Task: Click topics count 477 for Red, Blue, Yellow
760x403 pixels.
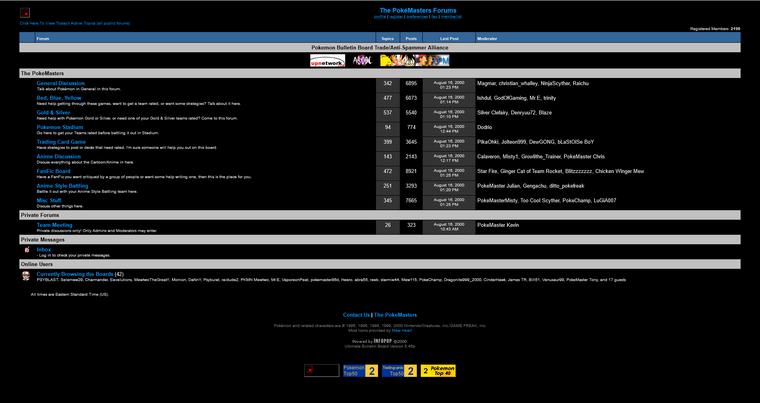Action: [x=388, y=98]
